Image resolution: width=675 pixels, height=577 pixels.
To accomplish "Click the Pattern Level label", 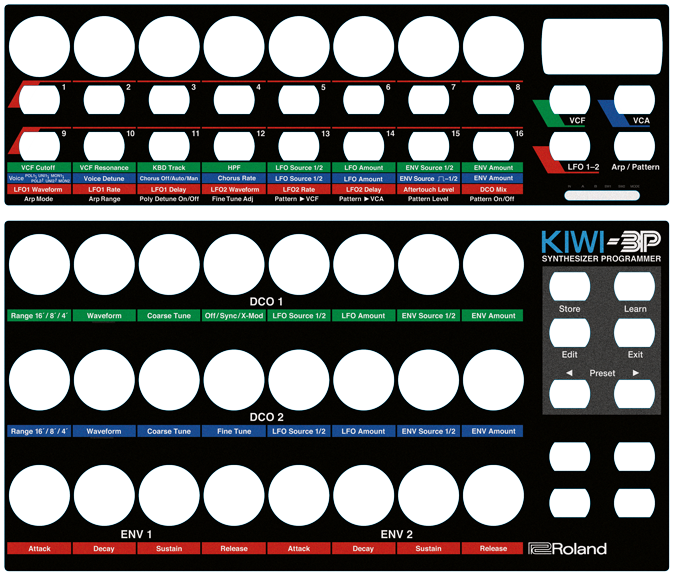I will (428, 199).
